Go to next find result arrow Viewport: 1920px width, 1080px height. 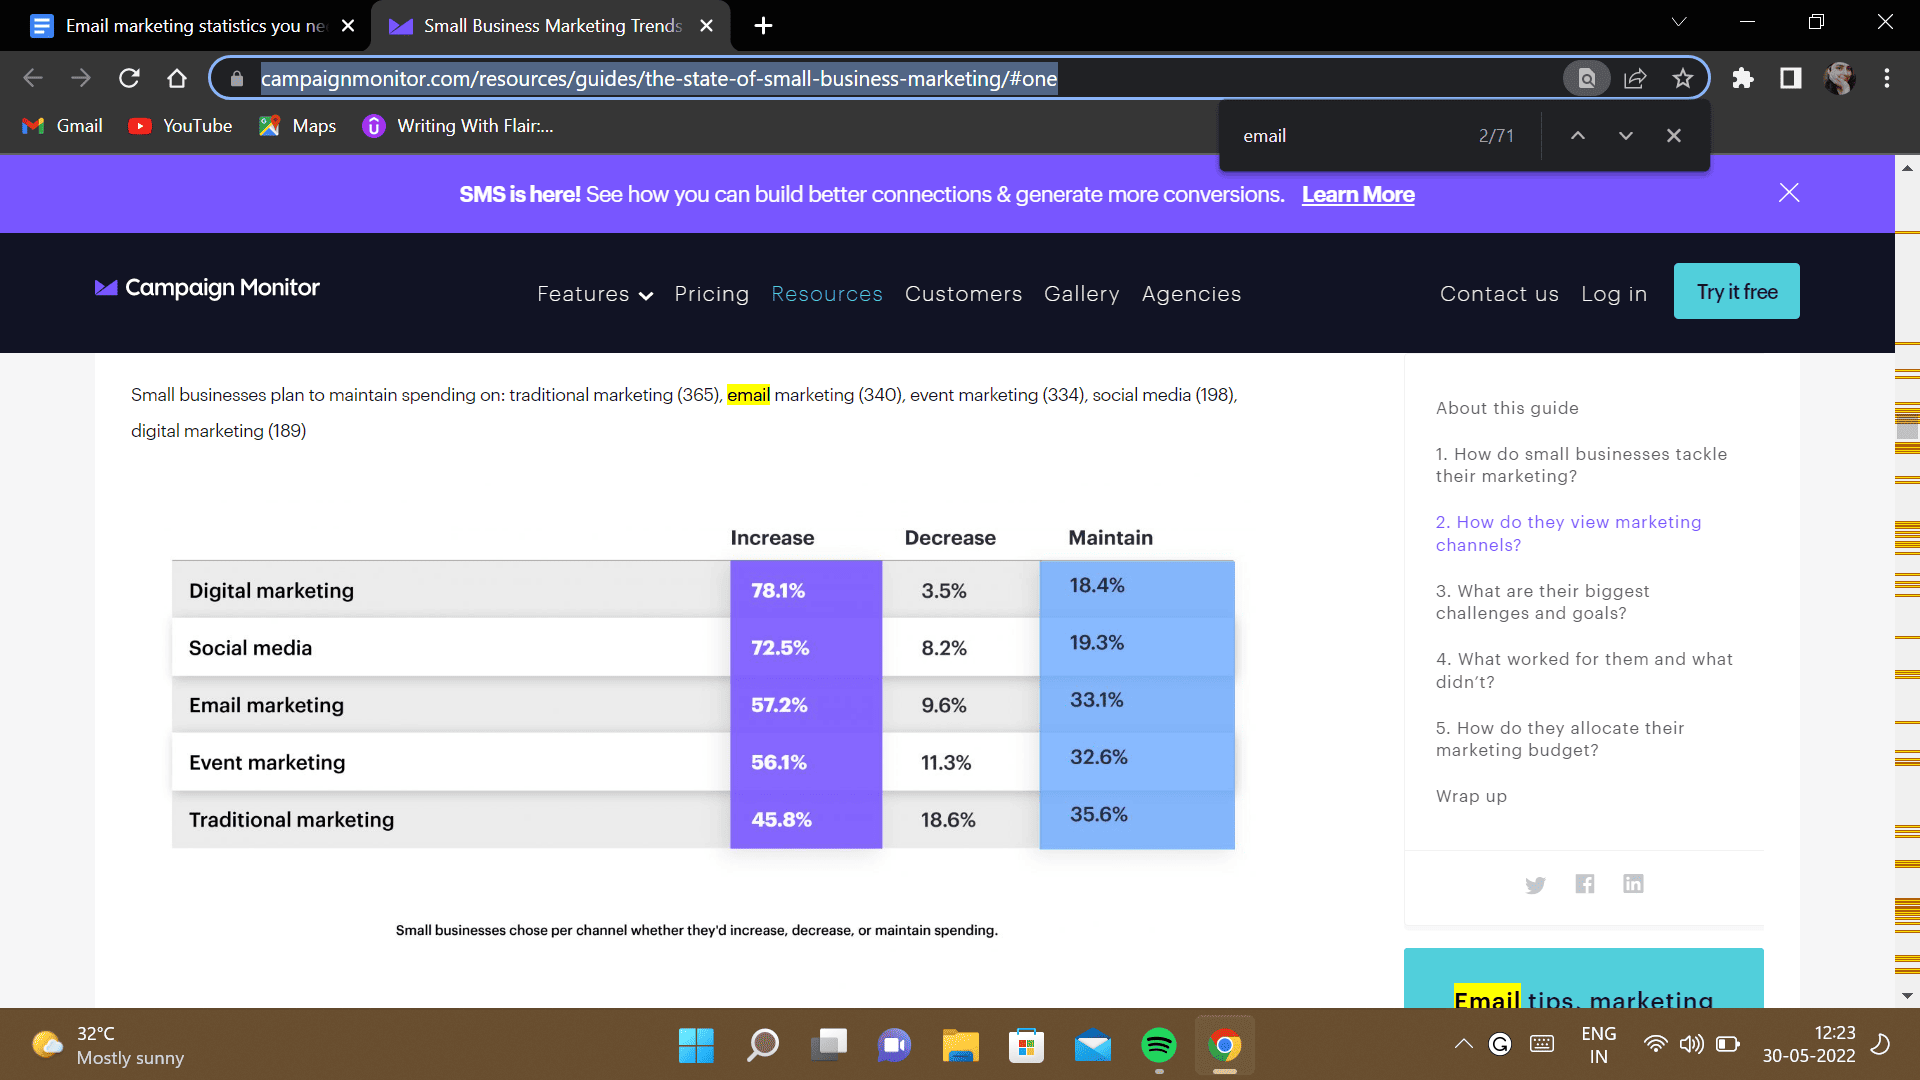(1626, 136)
